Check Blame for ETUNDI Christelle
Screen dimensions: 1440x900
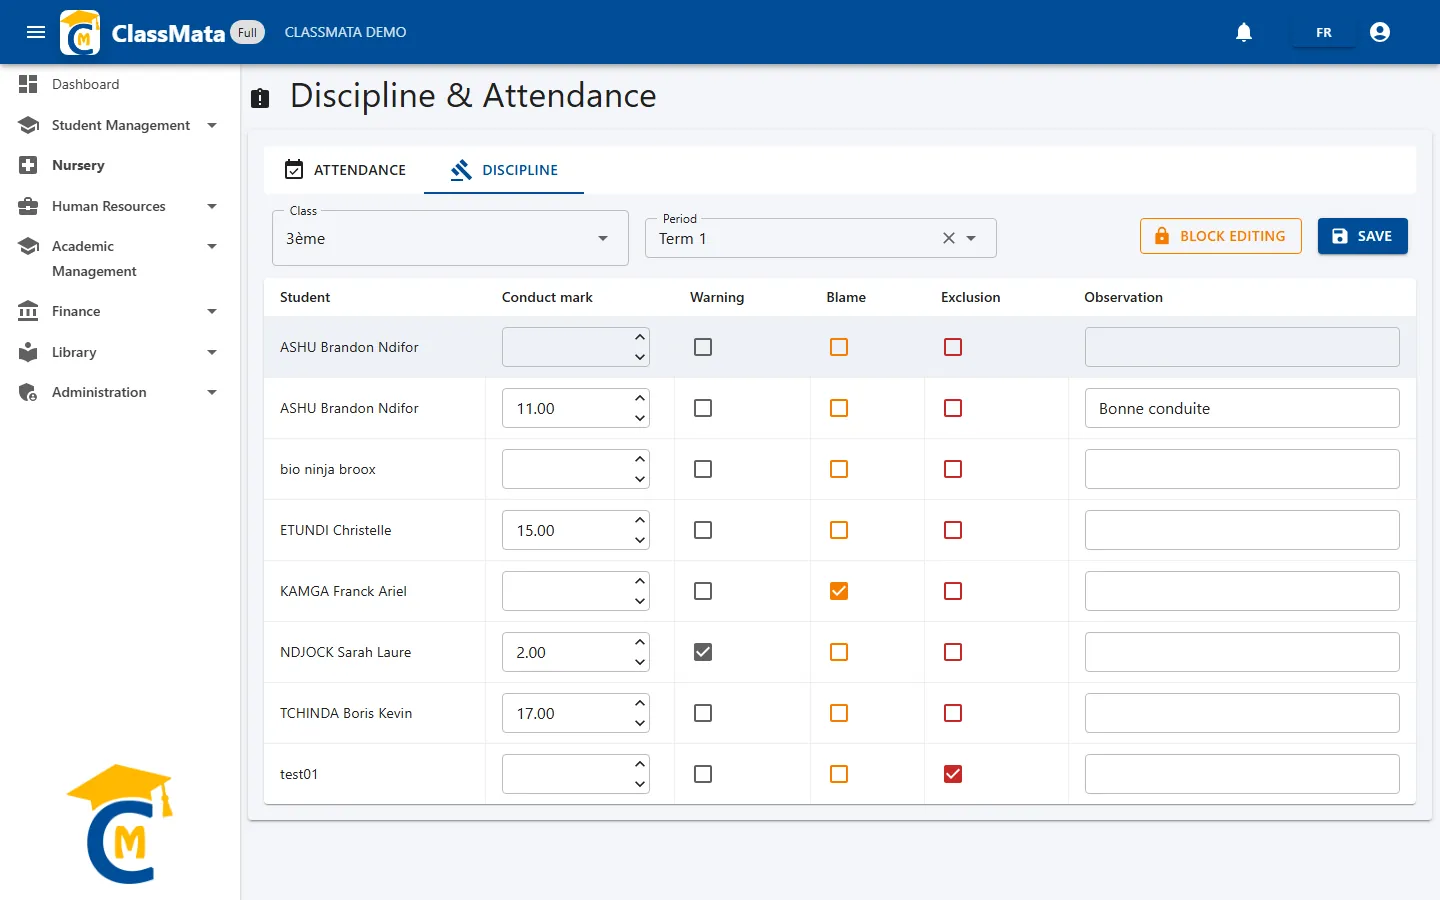(x=839, y=530)
